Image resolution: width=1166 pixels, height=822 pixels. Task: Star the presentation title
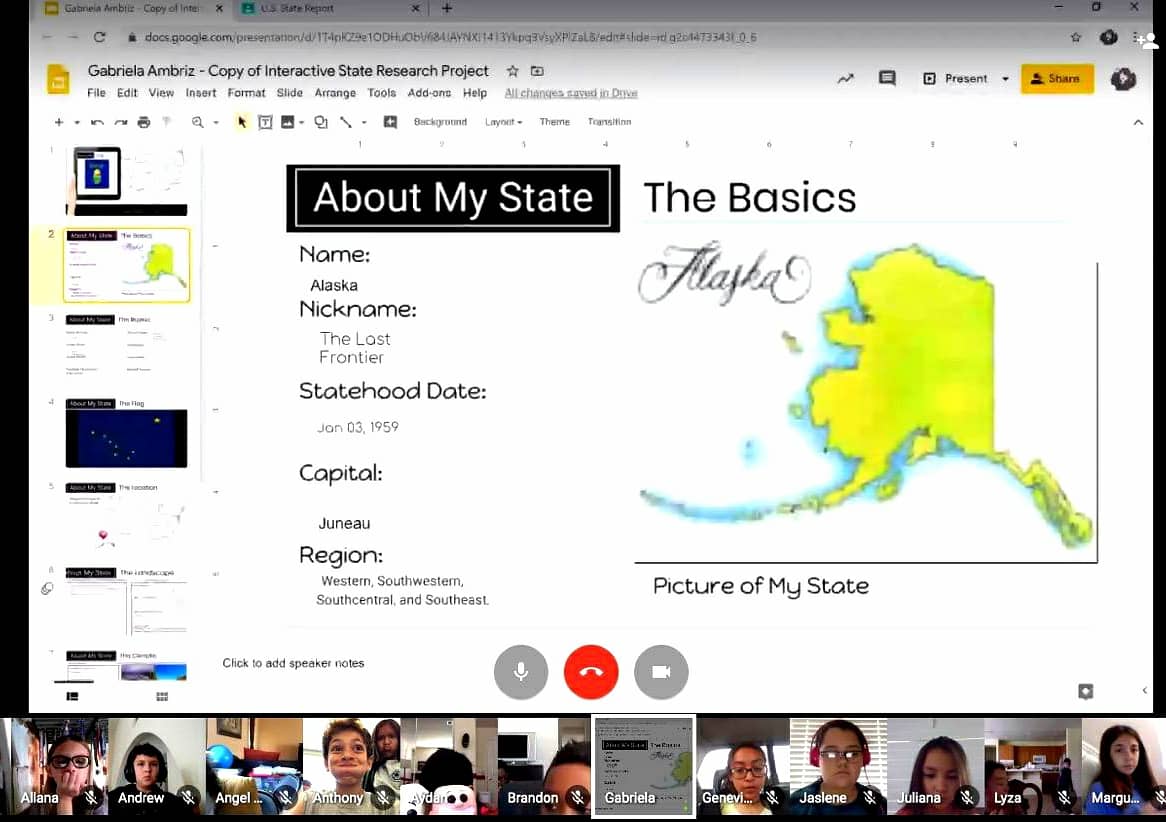tap(512, 71)
